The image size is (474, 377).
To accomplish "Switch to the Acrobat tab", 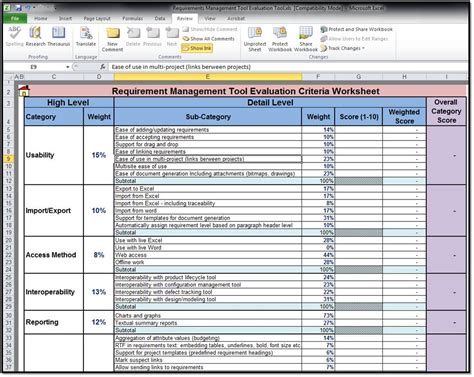I will [236, 19].
